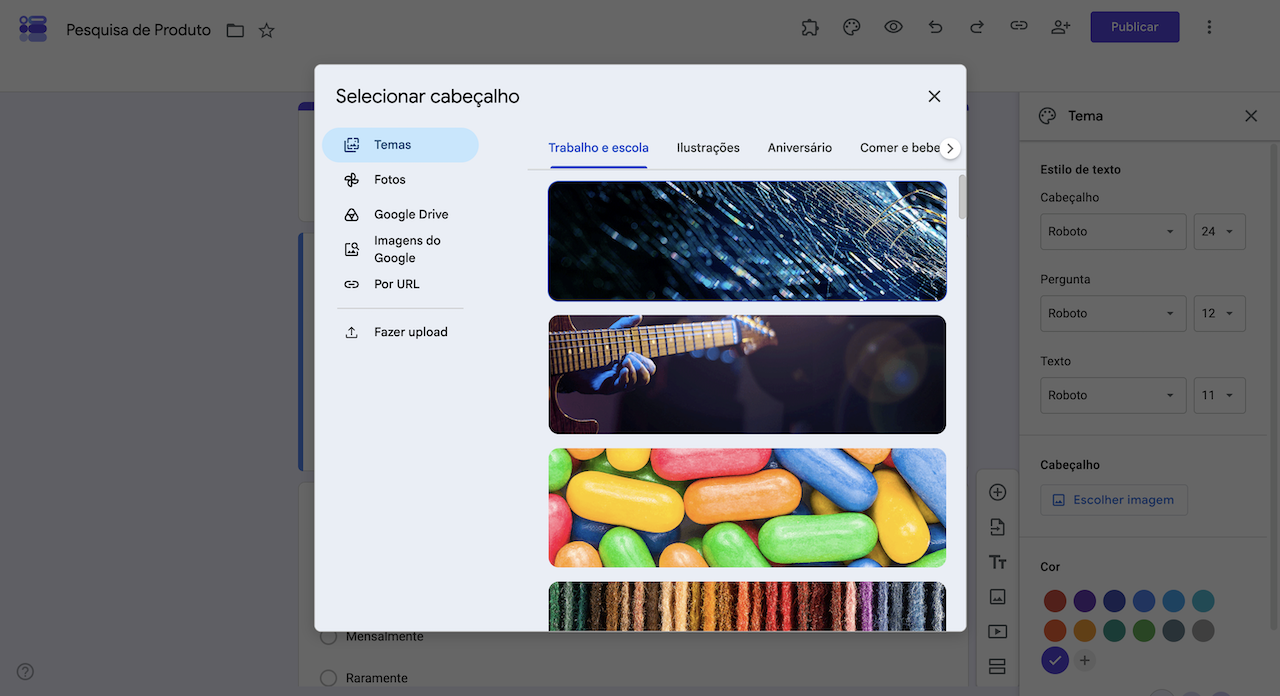Open Texto font Roboto dropdown
The image size is (1280, 696).
tap(1113, 396)
